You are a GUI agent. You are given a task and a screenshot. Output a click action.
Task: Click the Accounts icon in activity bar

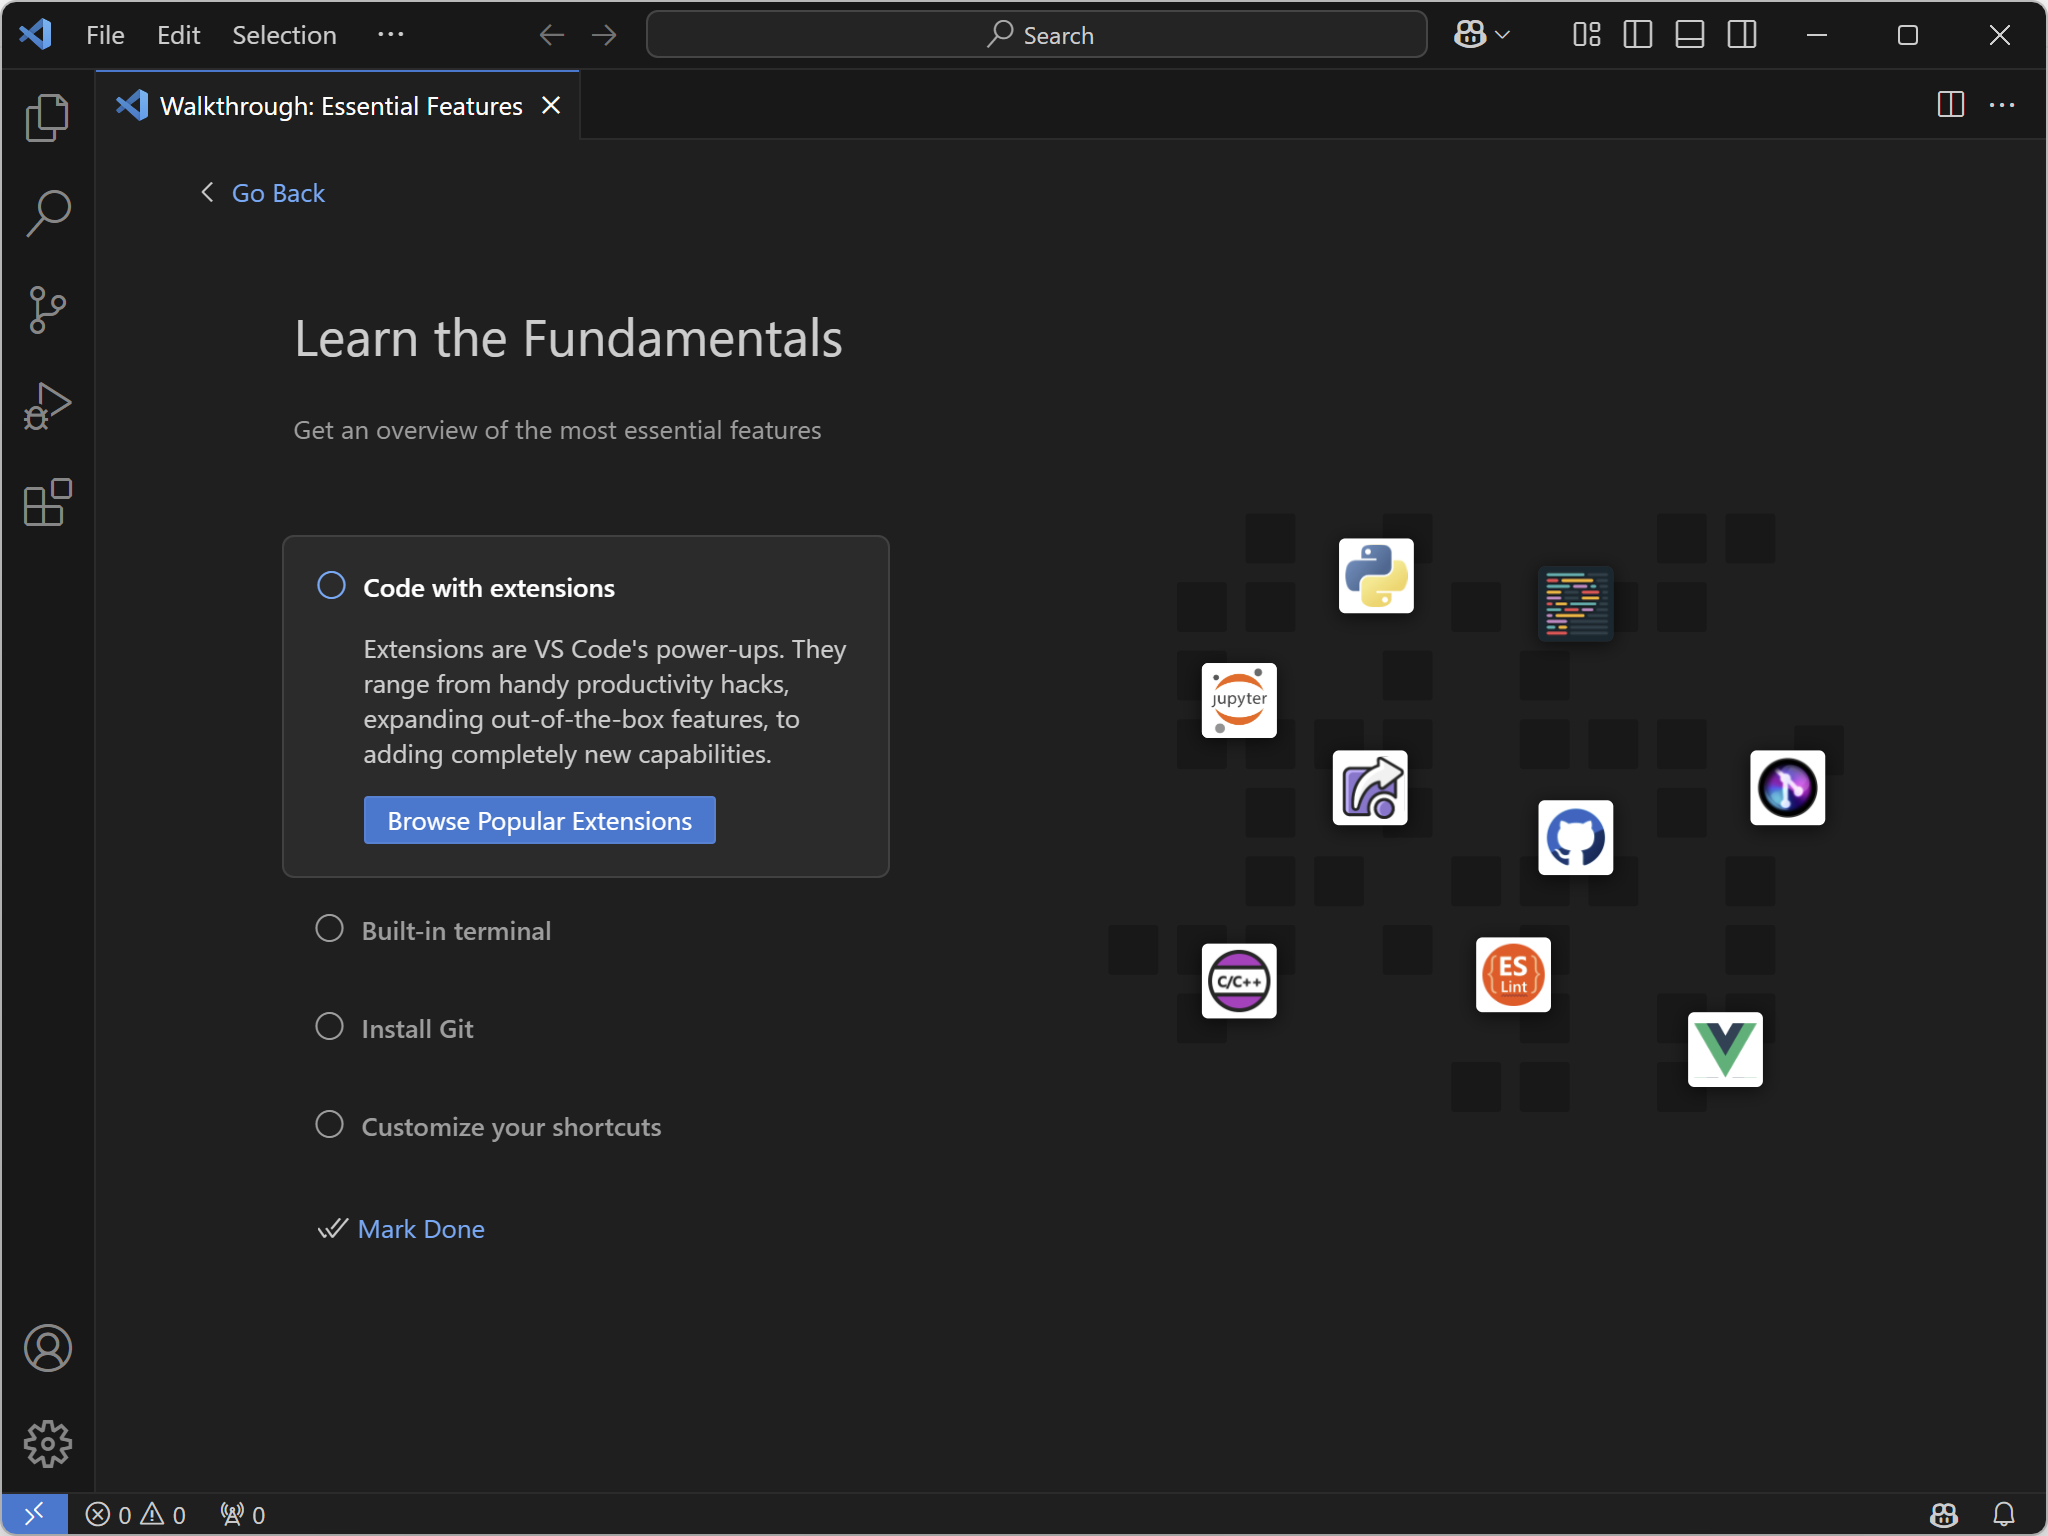click(47, 1348)
